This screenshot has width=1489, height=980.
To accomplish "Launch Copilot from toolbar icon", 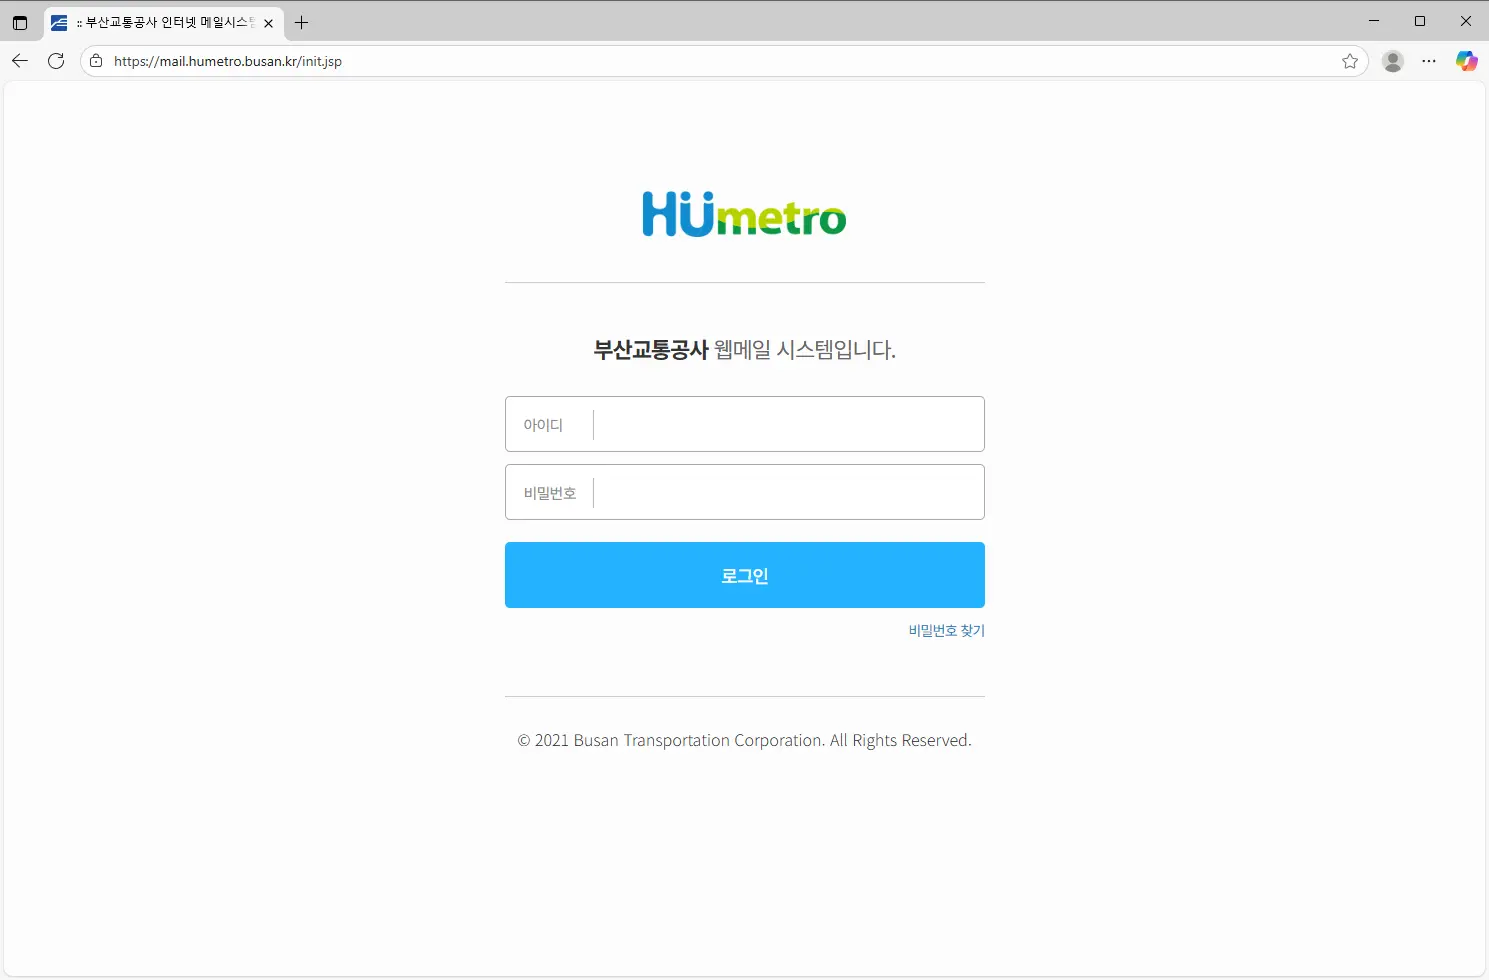I will tap(1466, 61).
